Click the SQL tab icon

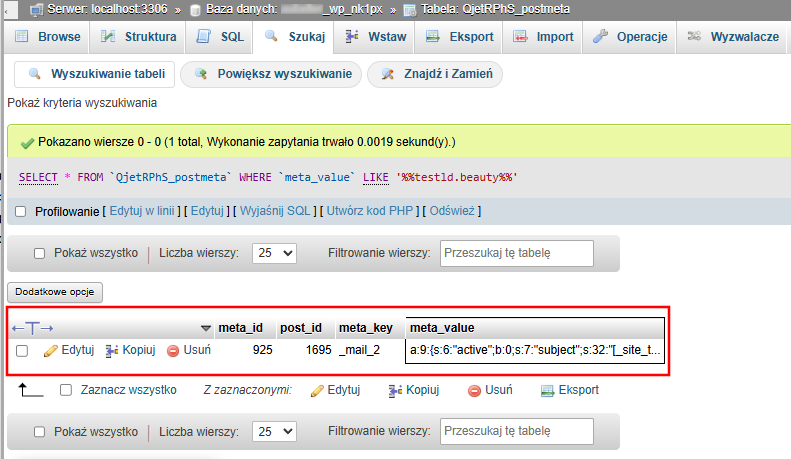tap(204, 36)
